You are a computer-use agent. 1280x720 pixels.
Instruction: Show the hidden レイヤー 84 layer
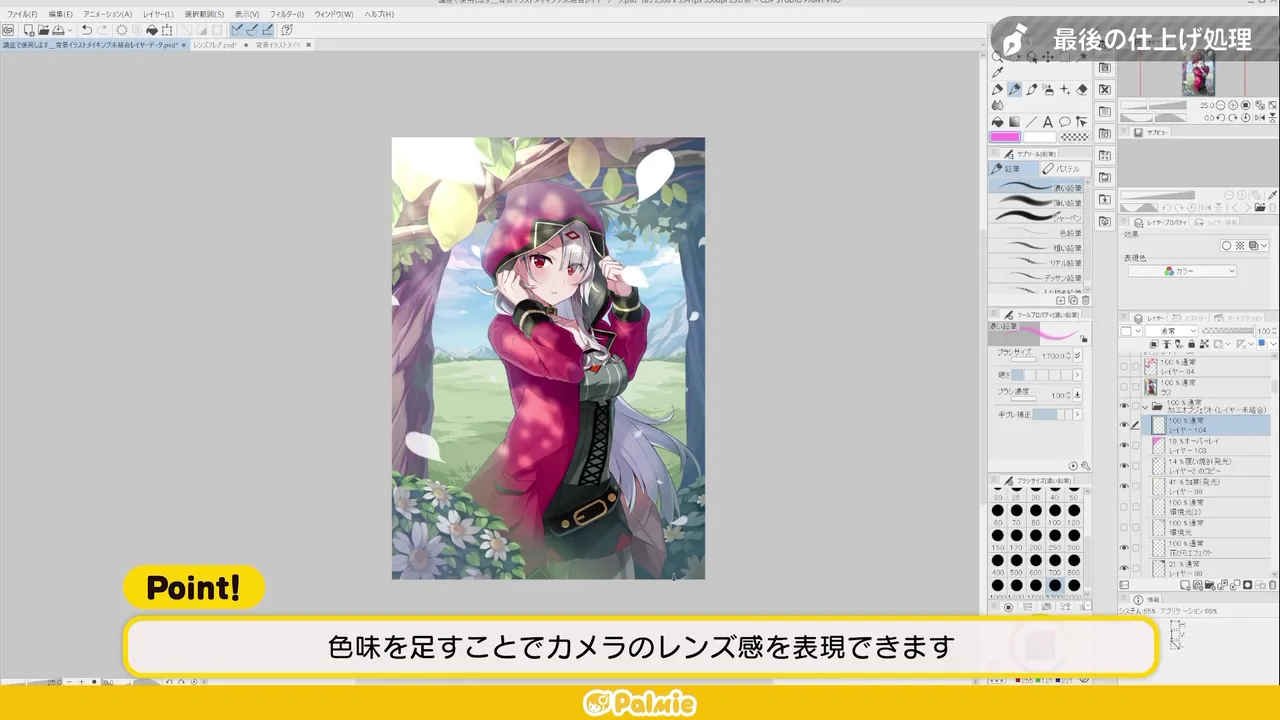[1124, 367]
